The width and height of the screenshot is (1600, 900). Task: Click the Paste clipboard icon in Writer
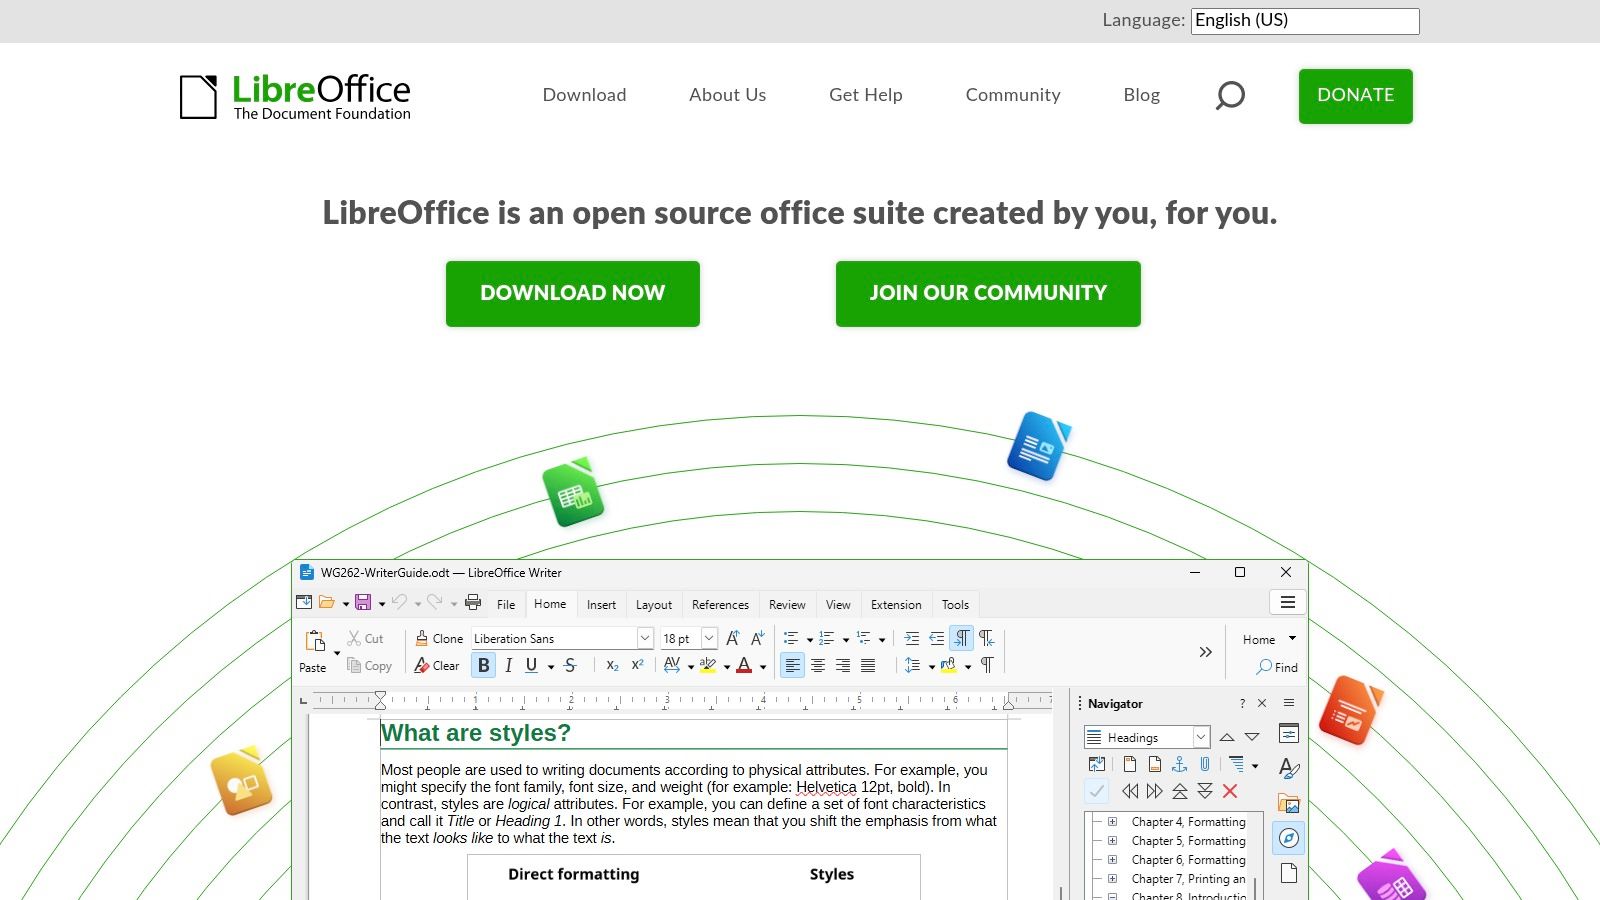pos(315,641)
